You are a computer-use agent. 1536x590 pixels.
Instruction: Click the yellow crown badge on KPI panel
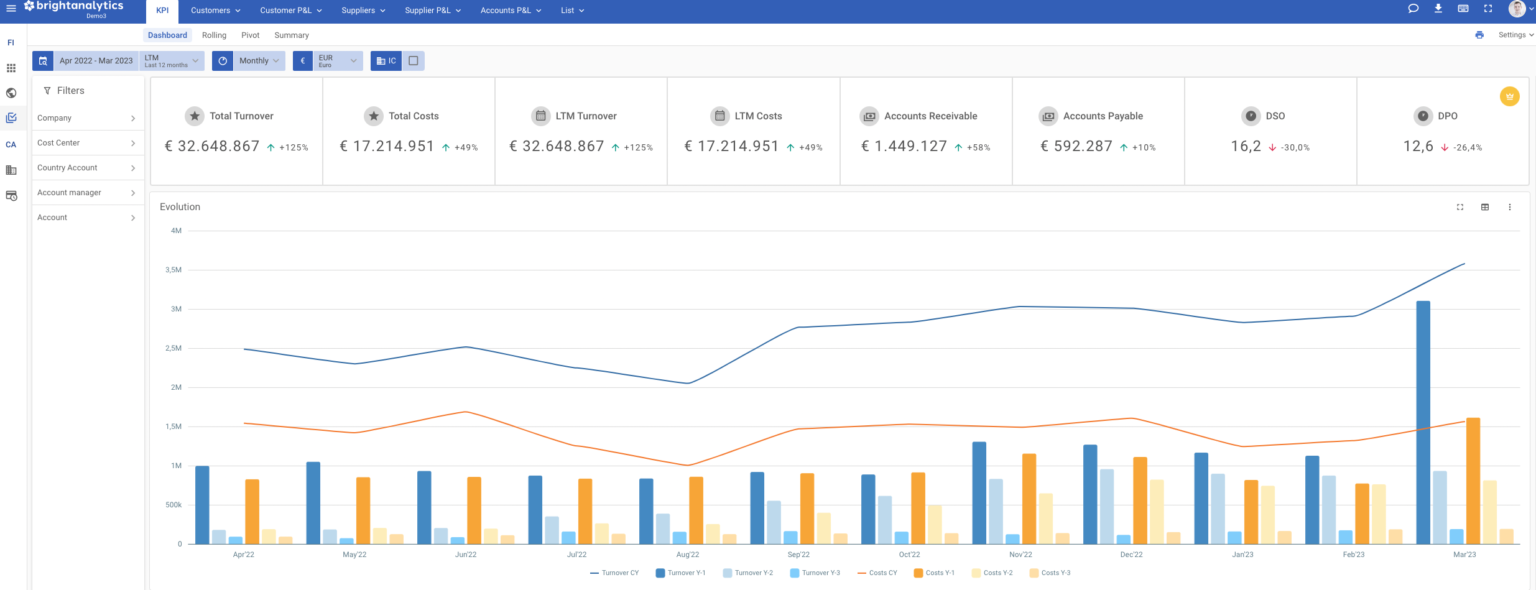[1510, 96]
